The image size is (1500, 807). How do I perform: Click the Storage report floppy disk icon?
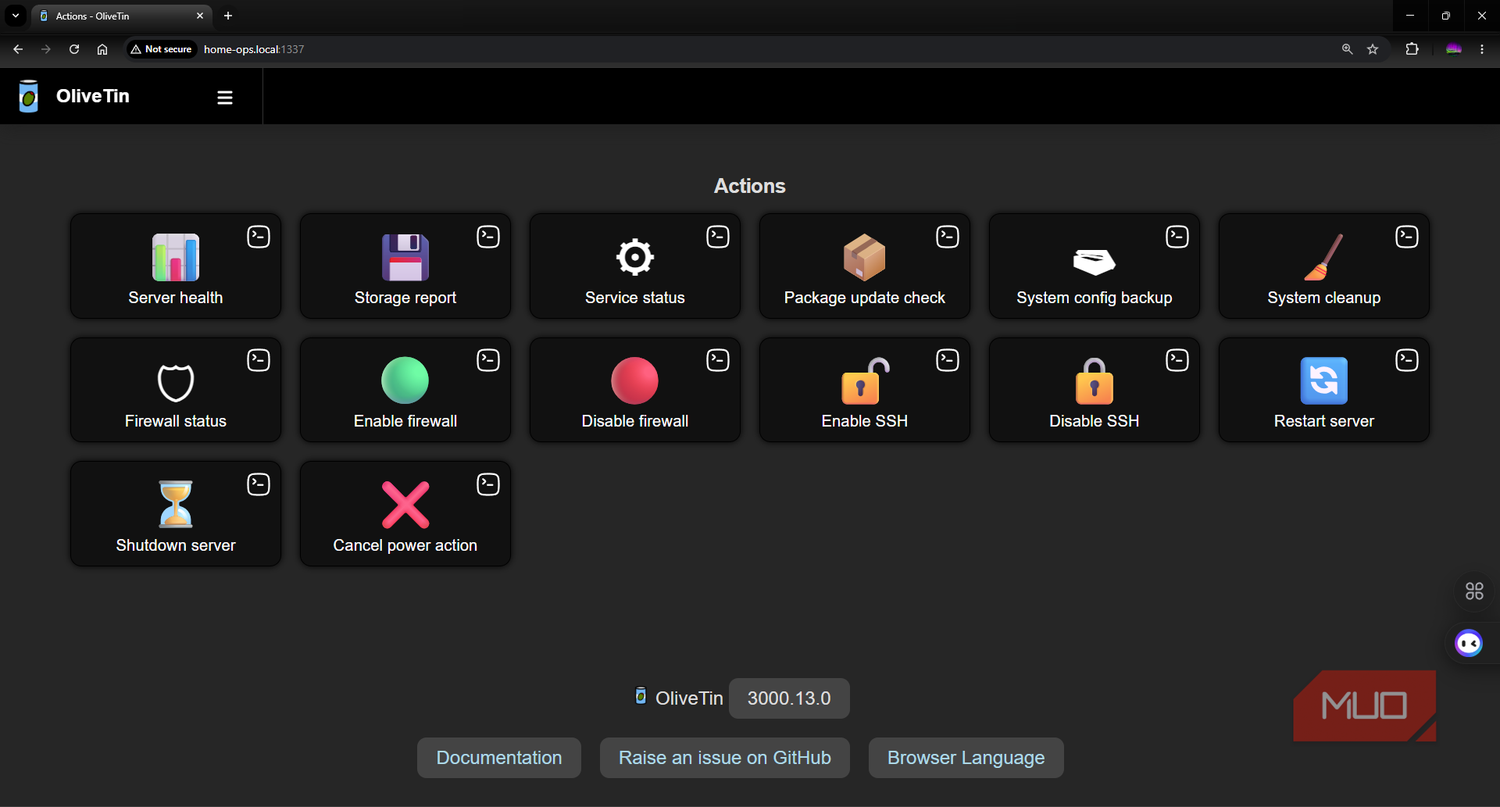[405, 257]
